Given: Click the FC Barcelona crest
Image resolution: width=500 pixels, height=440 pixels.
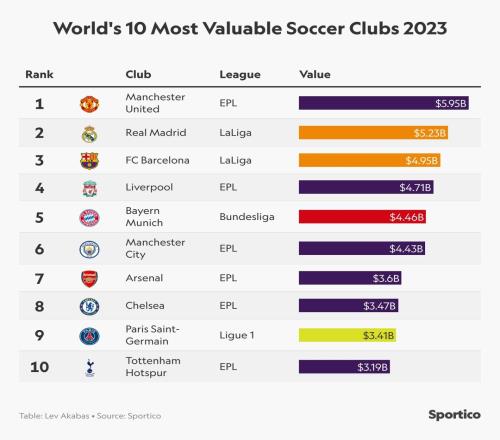Looking at the screenshot, I should coord(89,161).
